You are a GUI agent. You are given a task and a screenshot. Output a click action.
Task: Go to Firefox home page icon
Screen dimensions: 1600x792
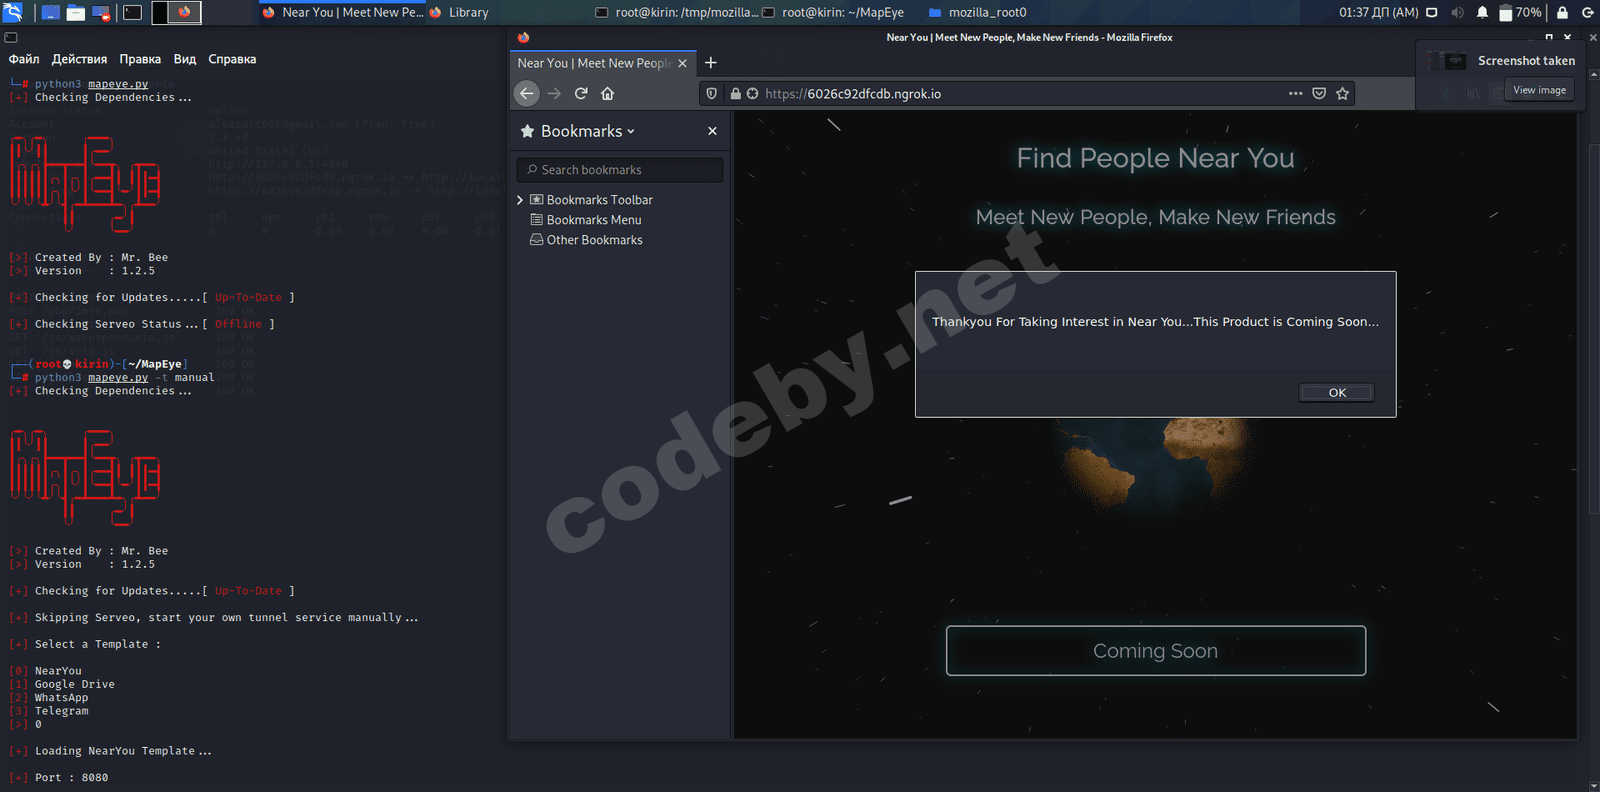pos(607,93)
